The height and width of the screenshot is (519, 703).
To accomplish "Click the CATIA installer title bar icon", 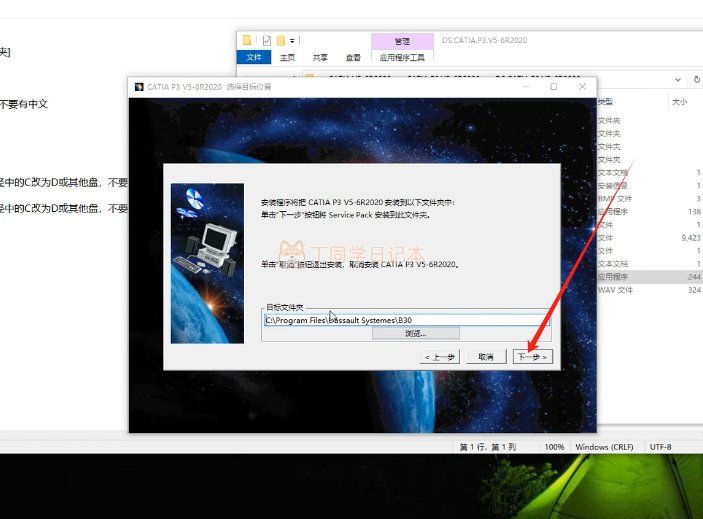I will [139, 86].
